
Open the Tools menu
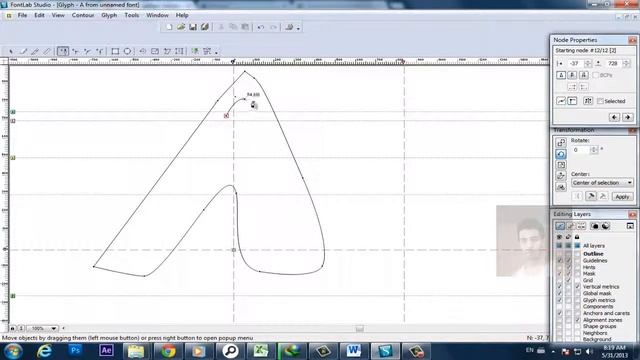(x=131, y=15)
